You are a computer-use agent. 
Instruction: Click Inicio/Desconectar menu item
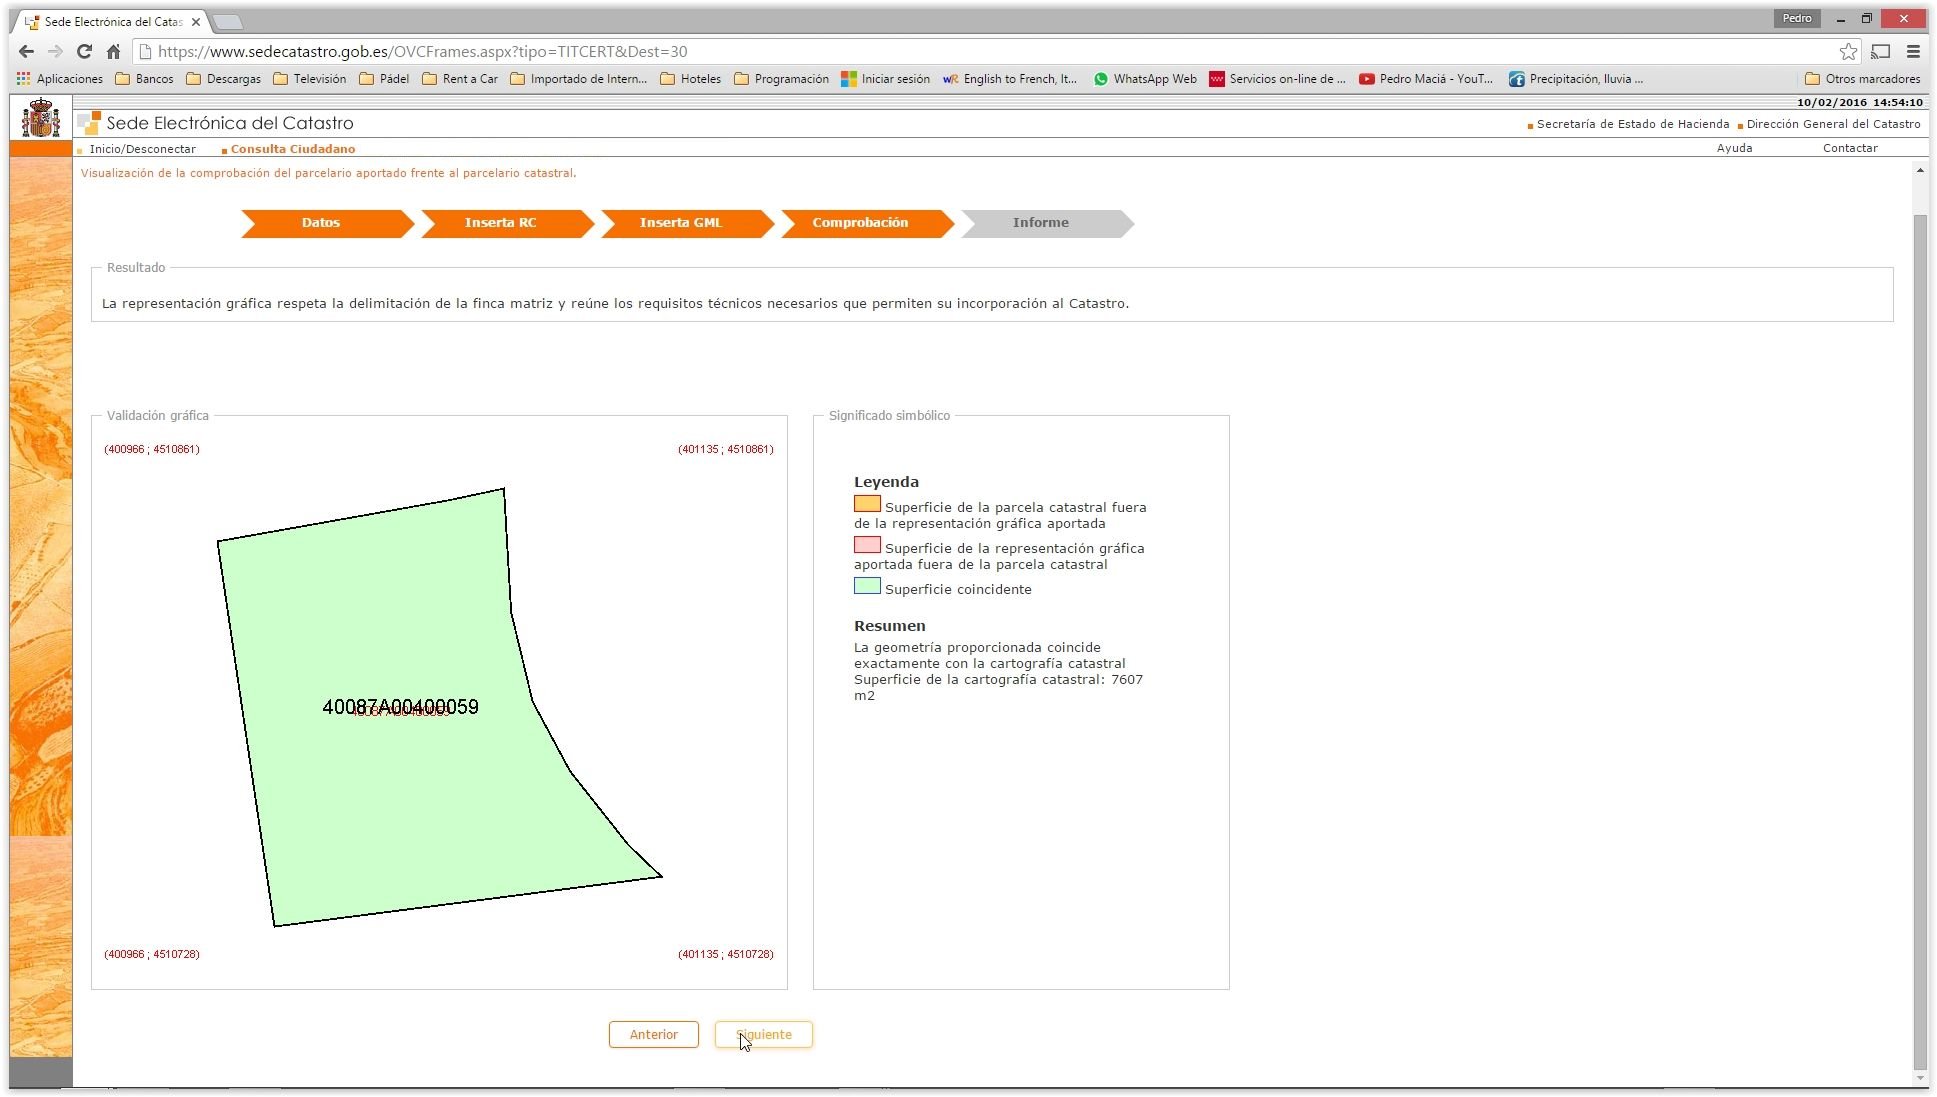[142, 149]
